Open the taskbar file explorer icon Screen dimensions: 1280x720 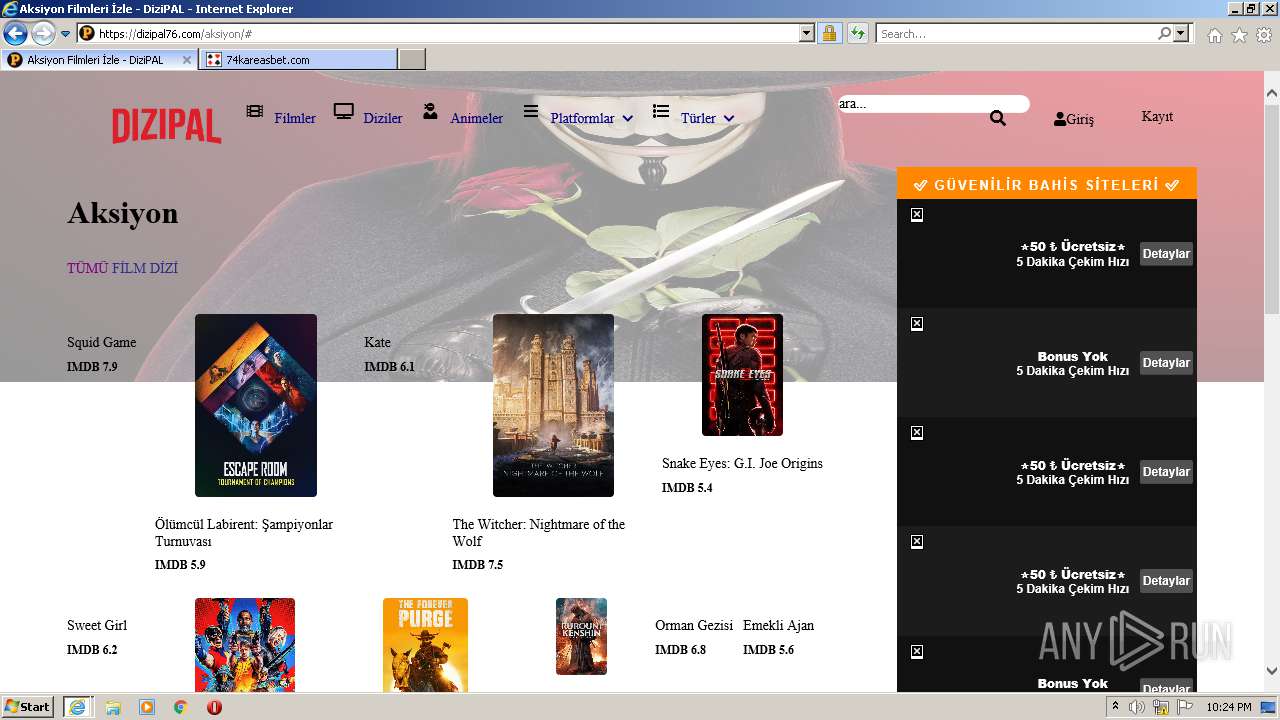pyautogui.click(x=113, y=708)
